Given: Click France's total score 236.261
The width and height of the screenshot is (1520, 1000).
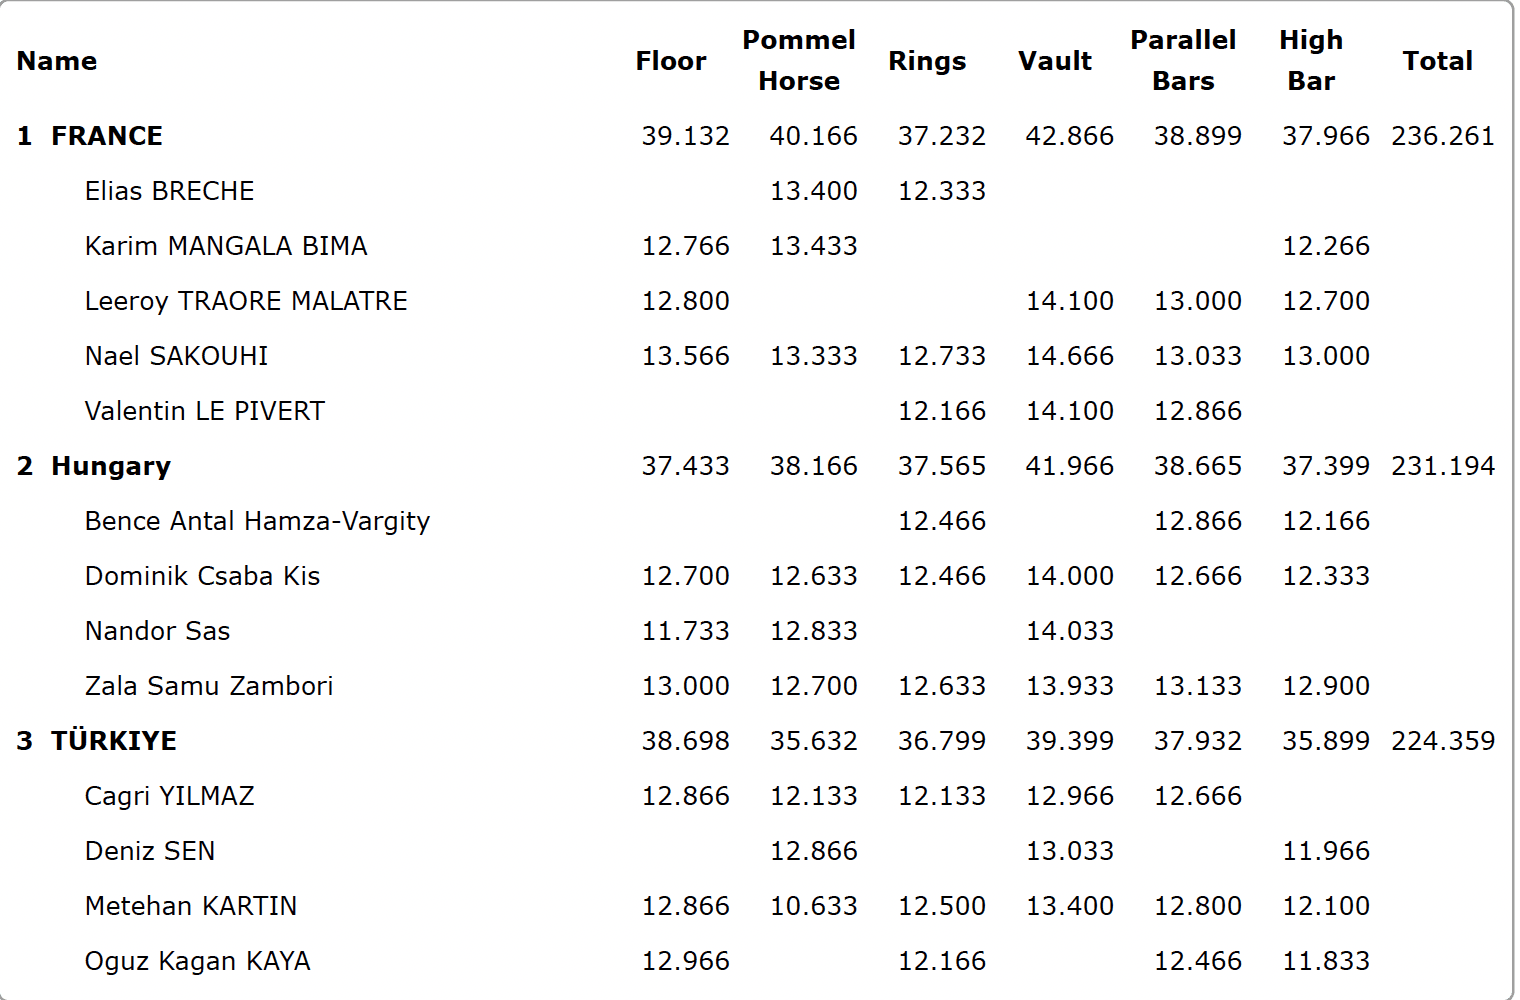Looking at the screenshot, I should pyautogui.click(x=1442, y=136).
